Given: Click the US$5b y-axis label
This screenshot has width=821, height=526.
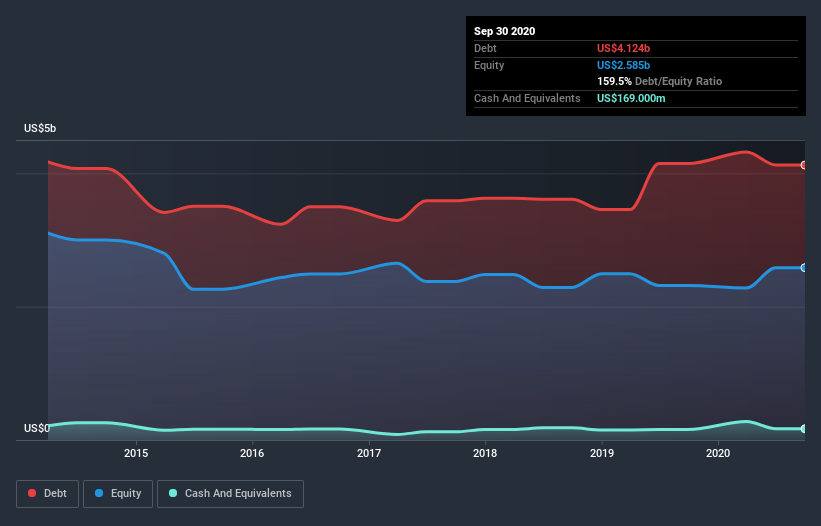Looking at the screenshot, I should click(x=40, y=128).
